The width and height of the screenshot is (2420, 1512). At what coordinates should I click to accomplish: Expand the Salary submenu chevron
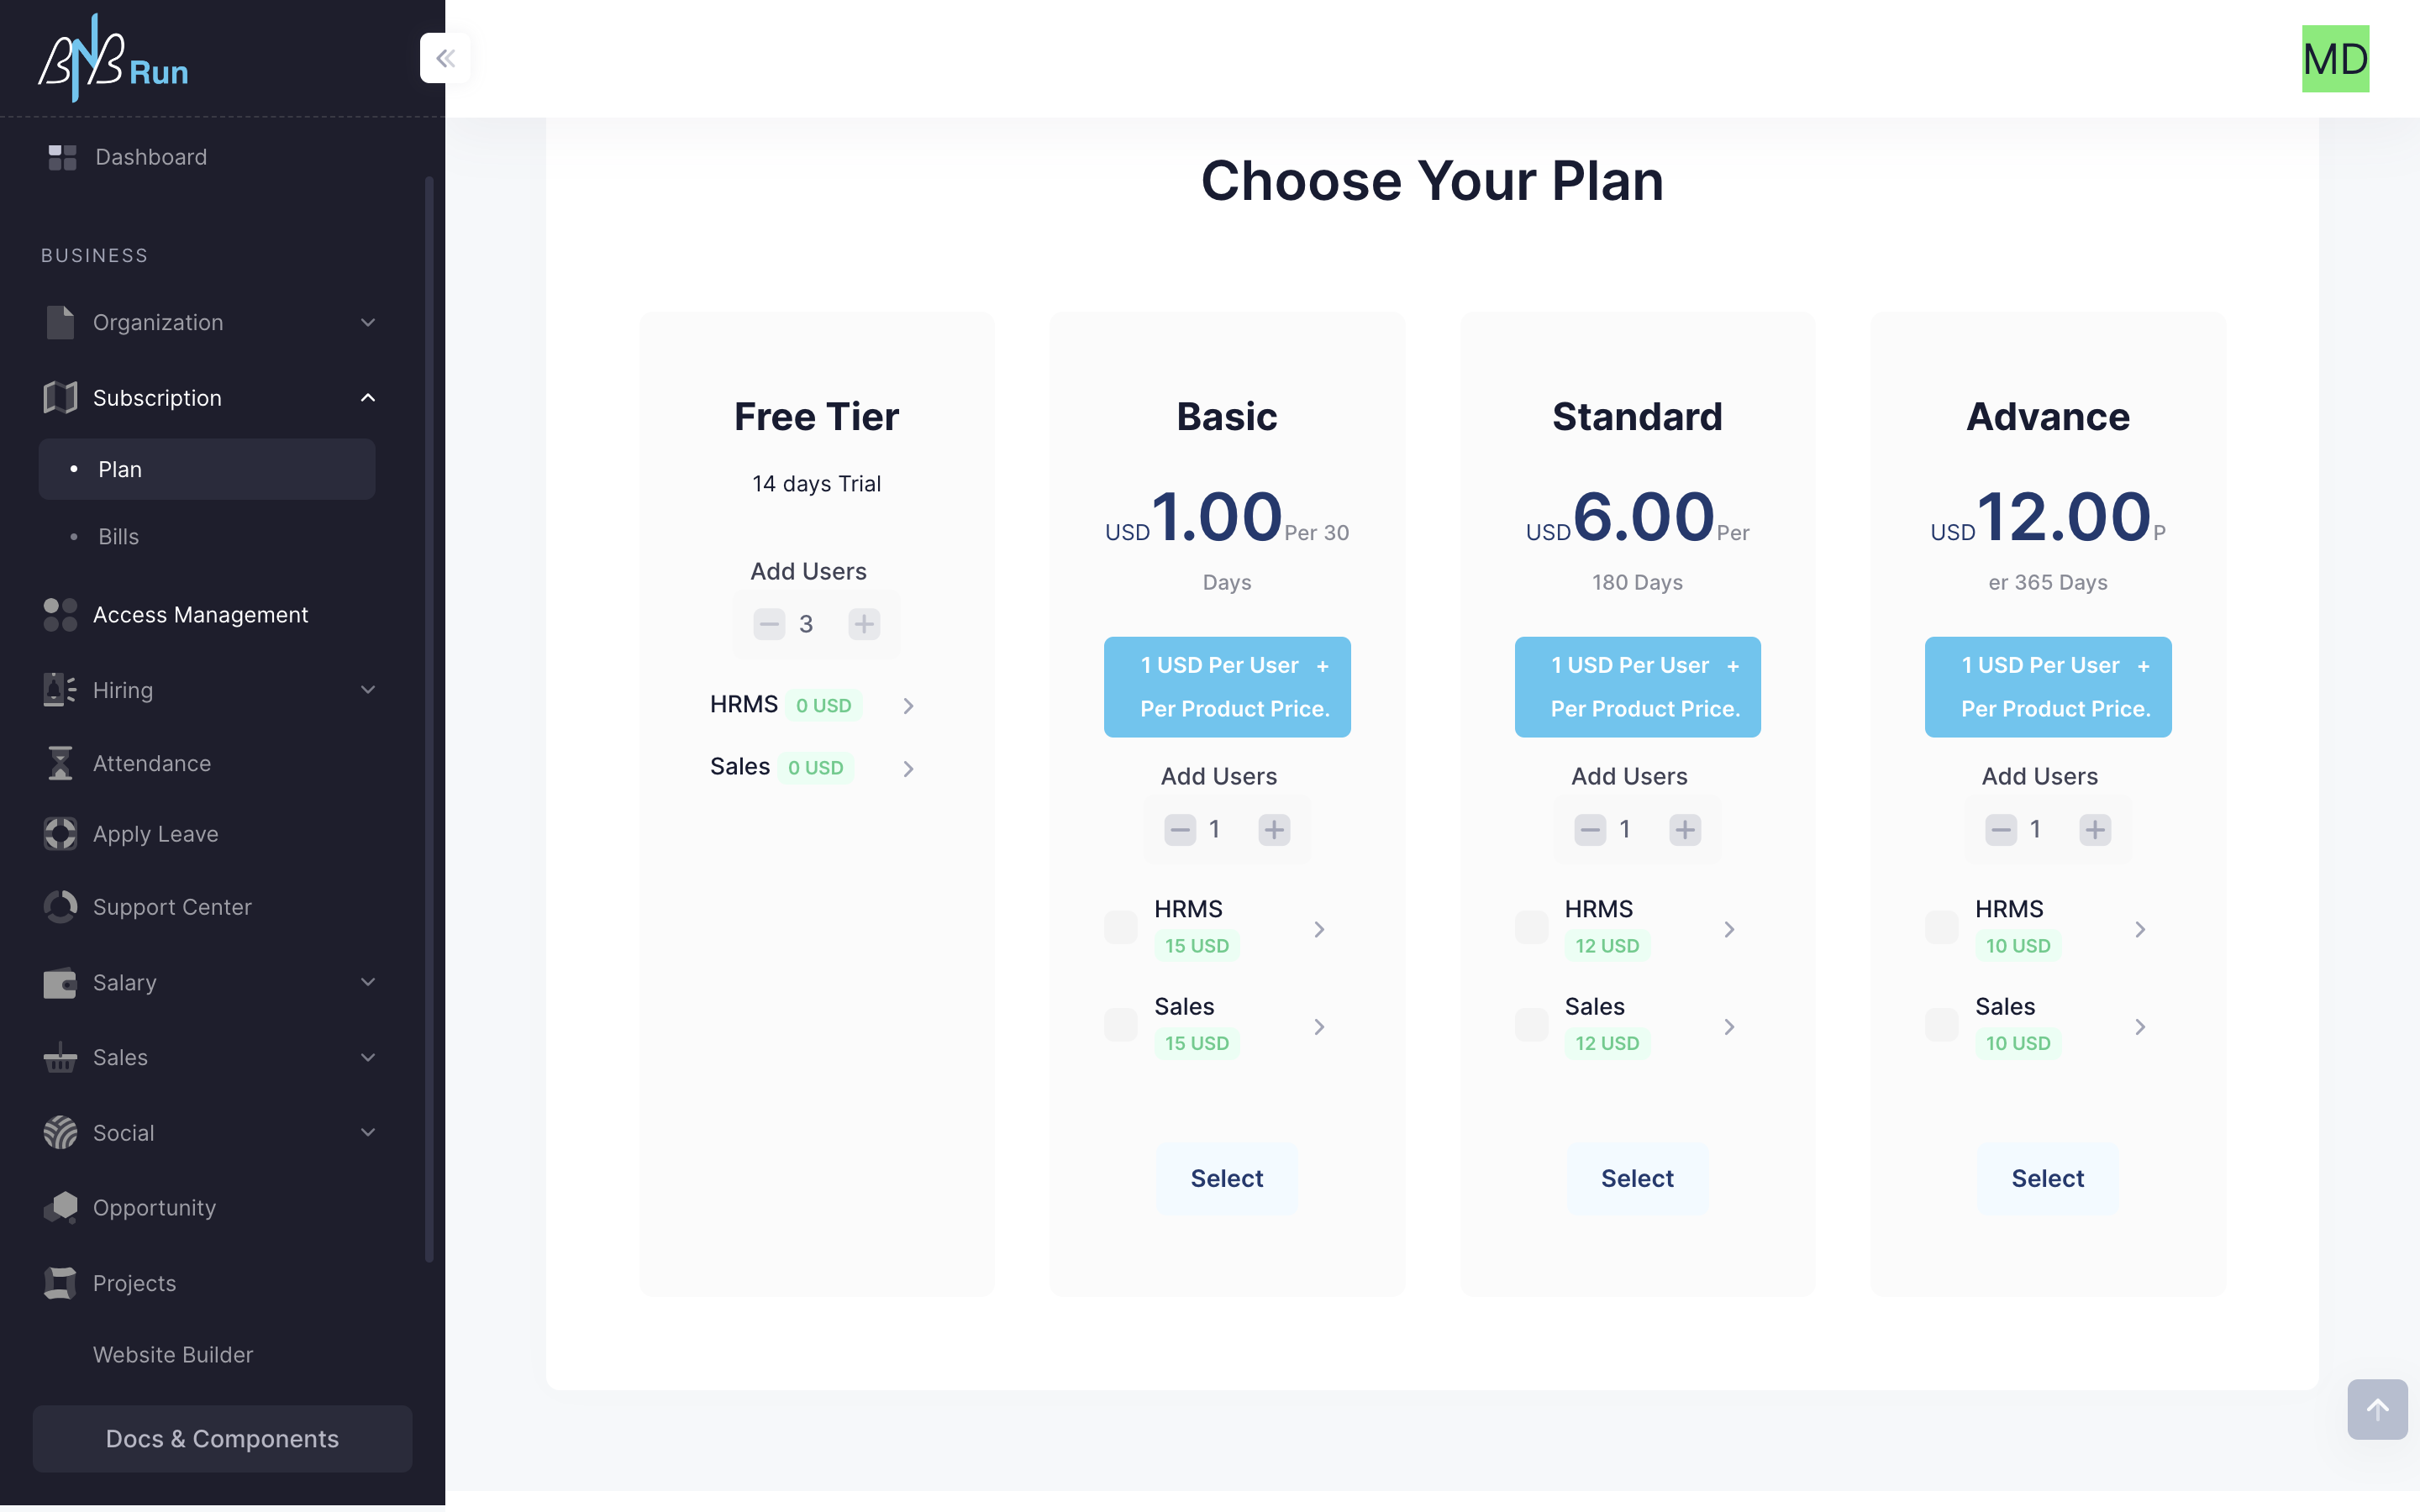368,982
